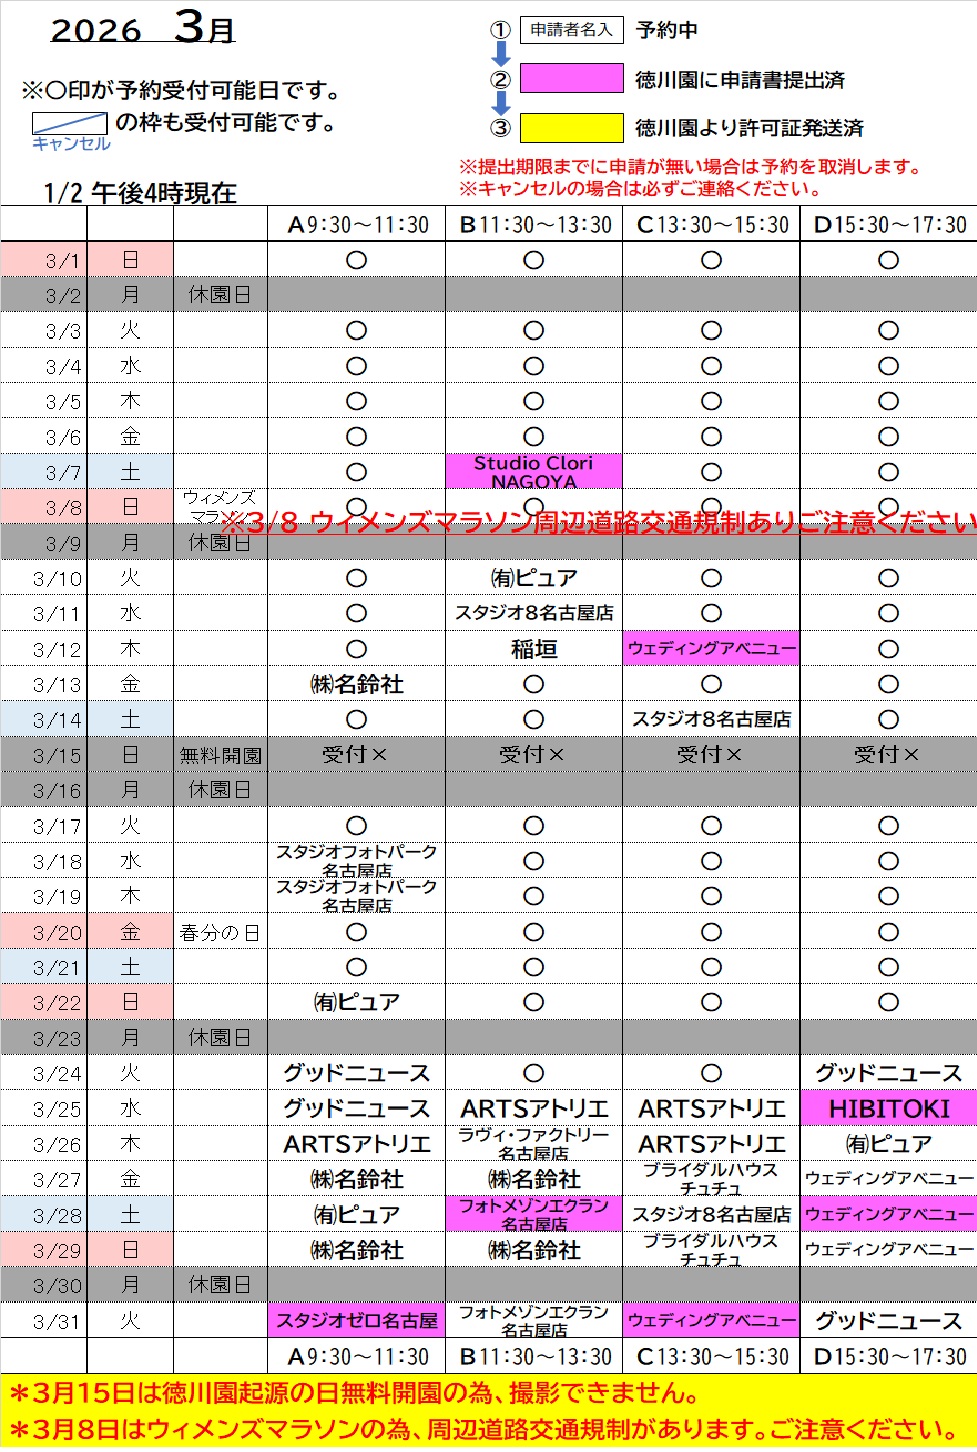Click the キャンセル sample box

70,124
